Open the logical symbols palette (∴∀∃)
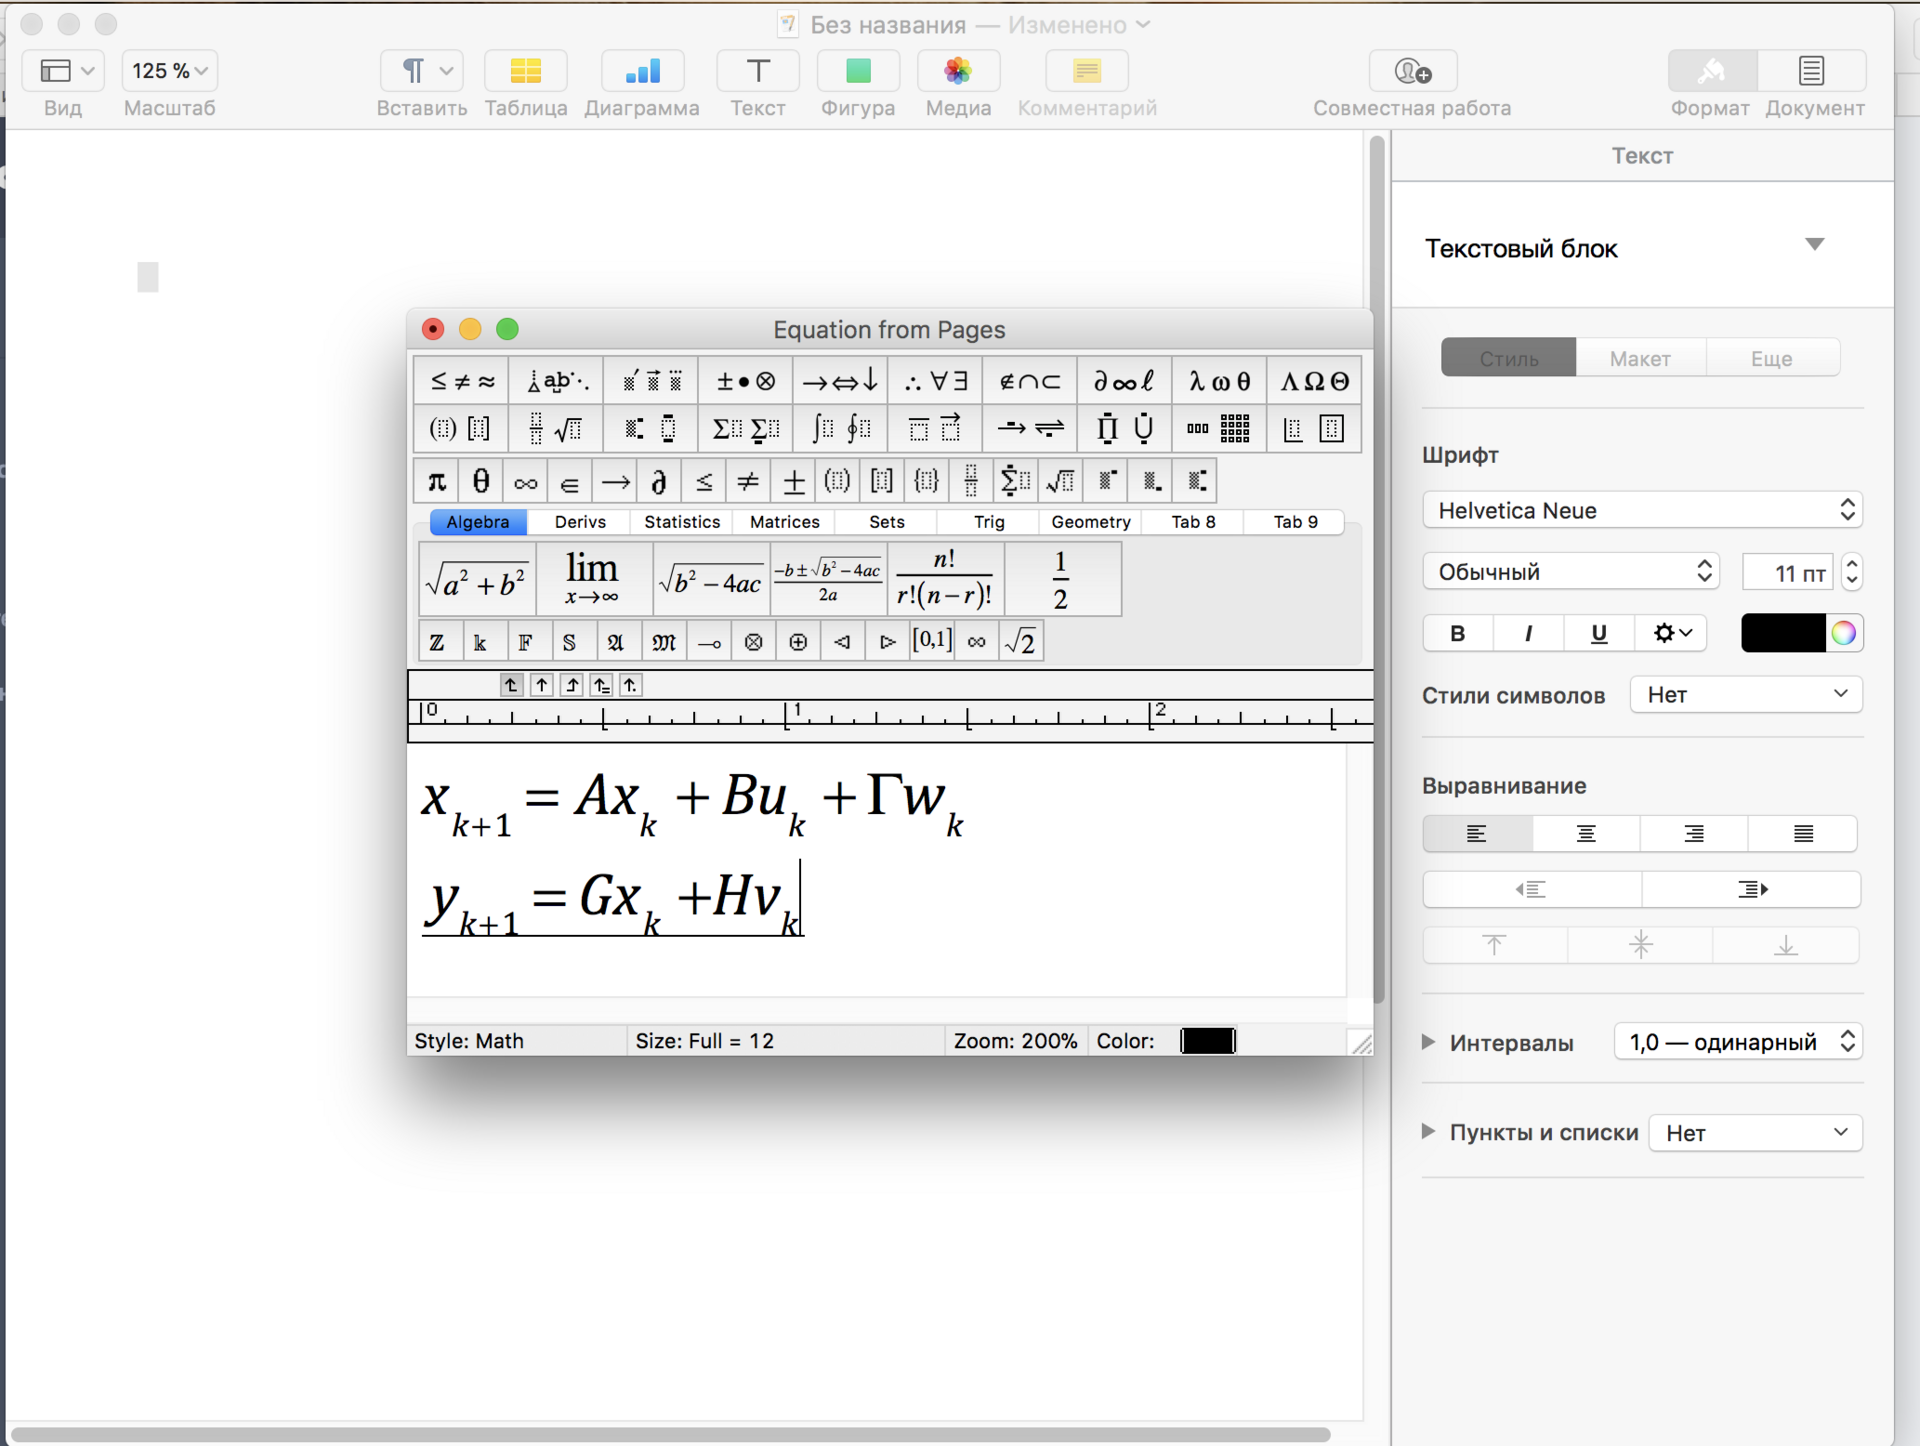 coord(936,381)
